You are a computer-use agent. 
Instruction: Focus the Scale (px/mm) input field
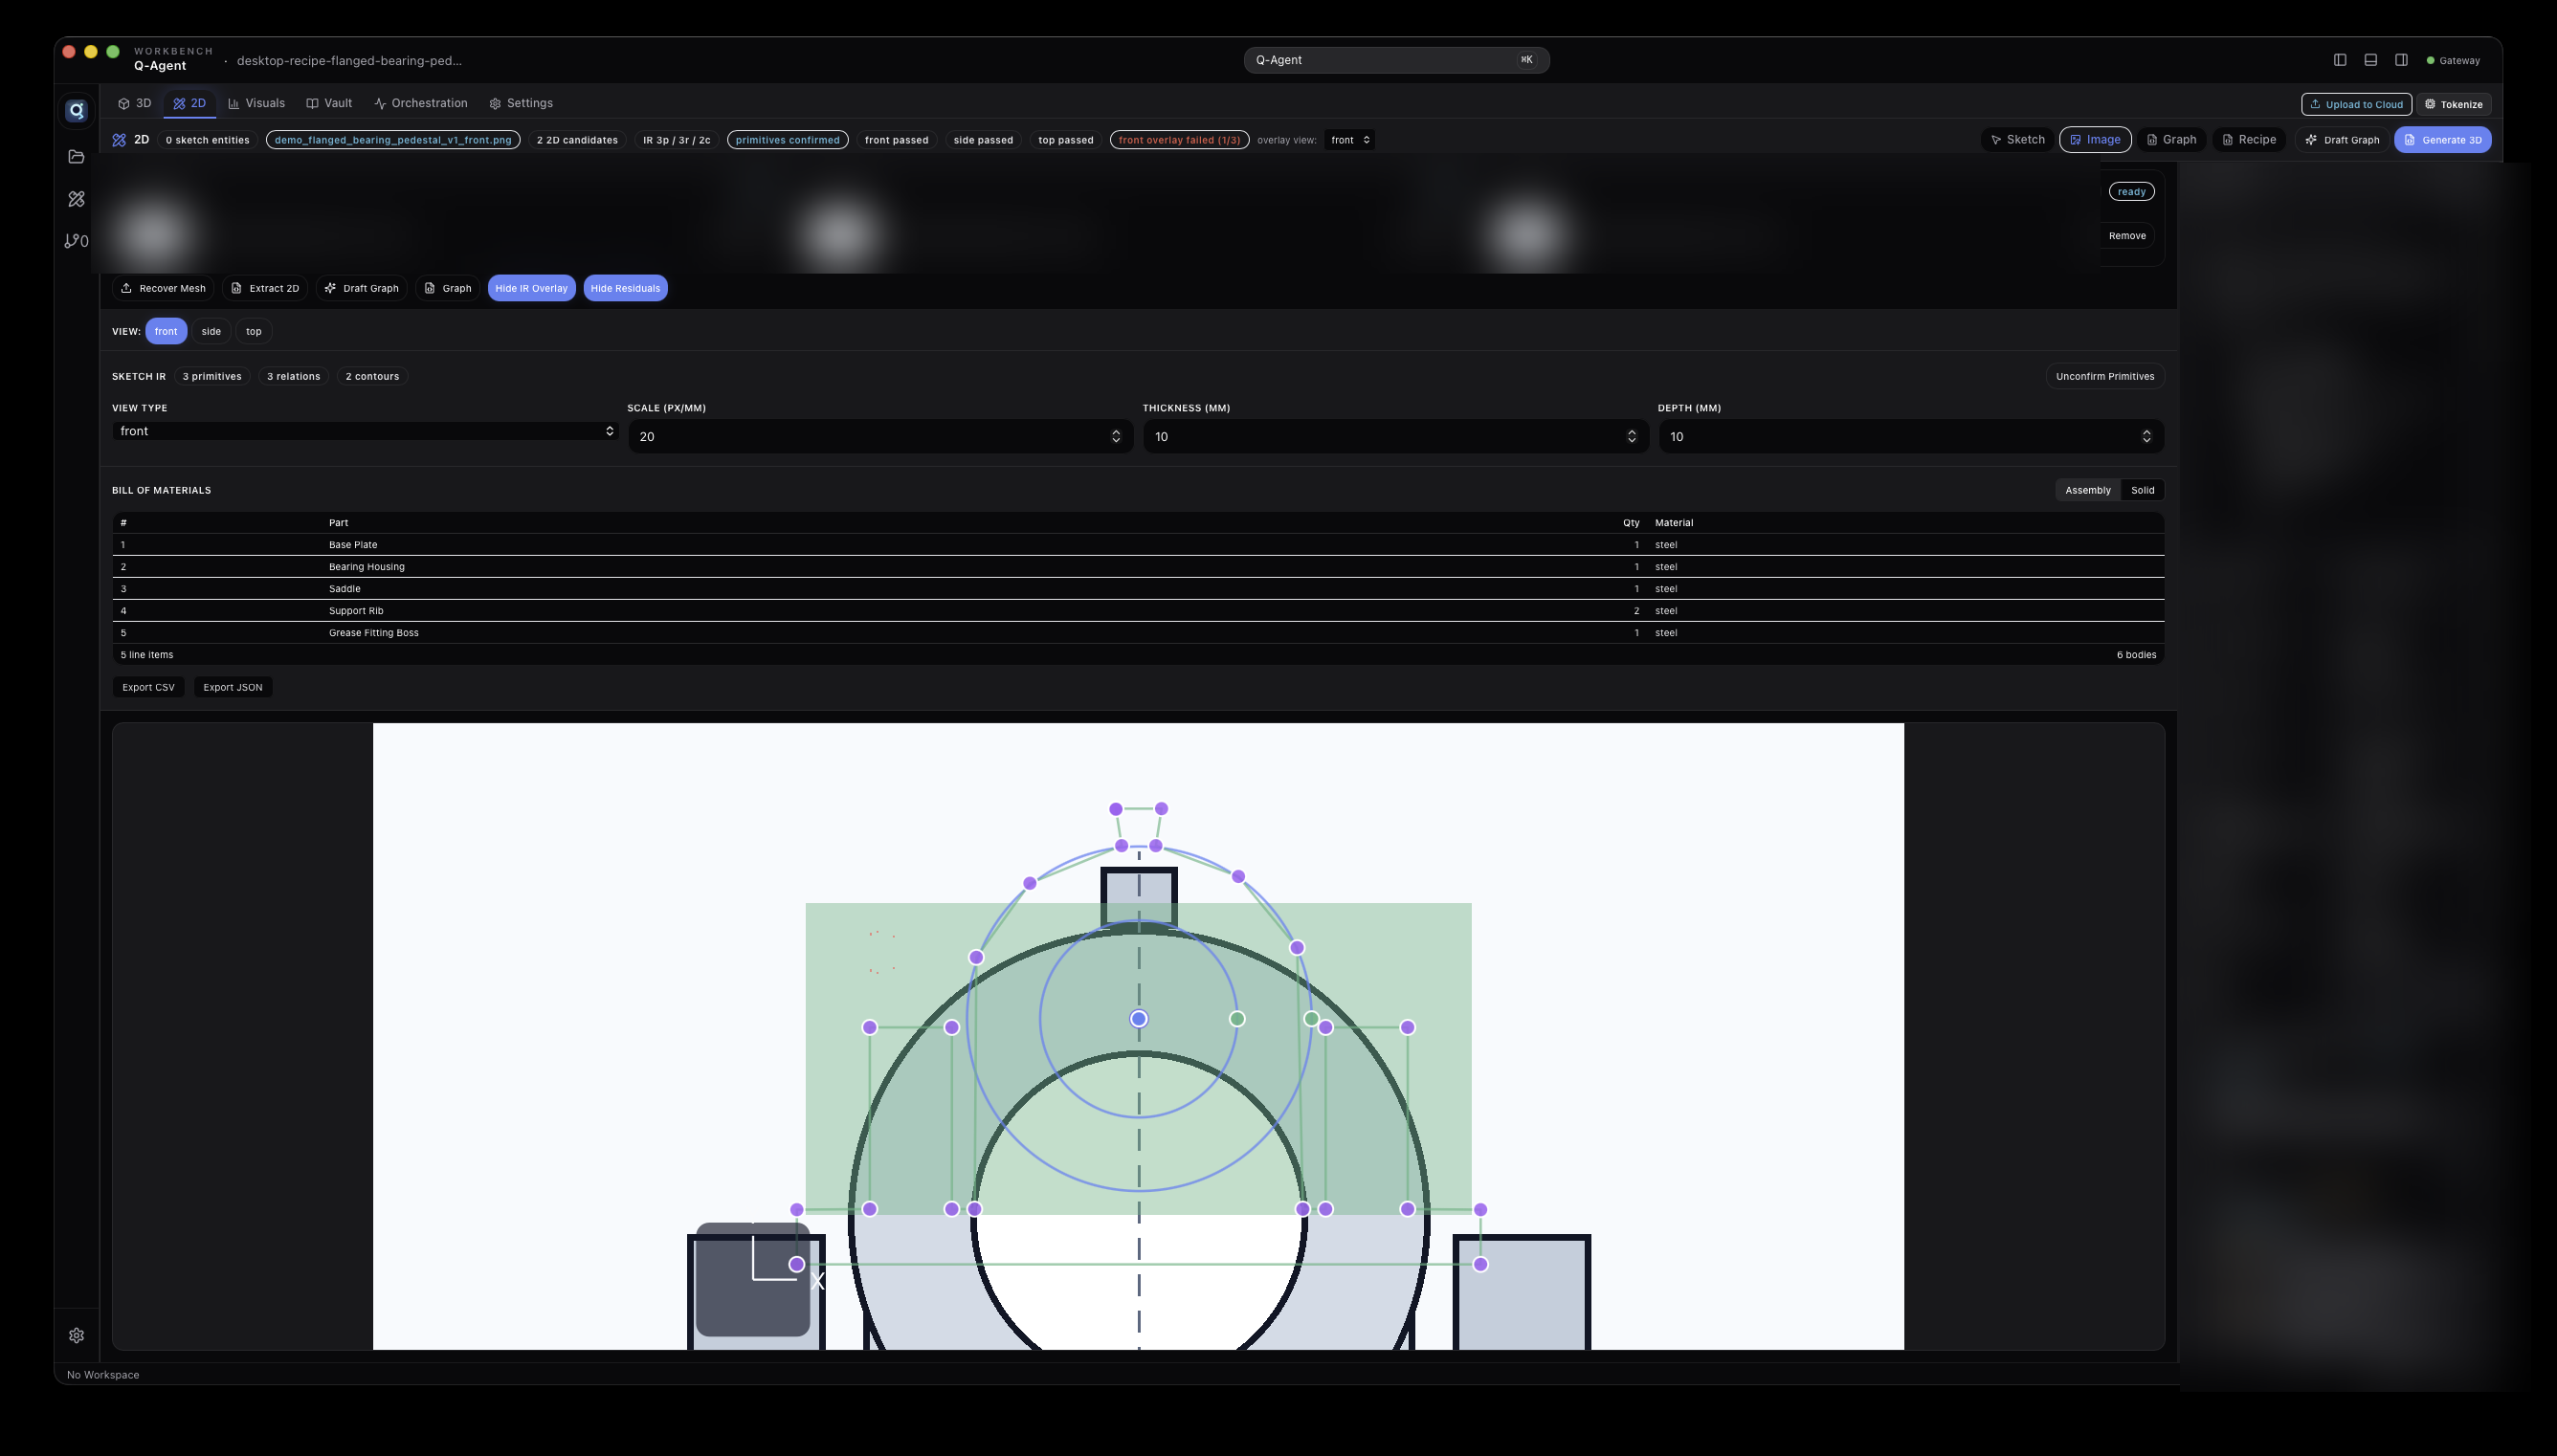point(880,436)
